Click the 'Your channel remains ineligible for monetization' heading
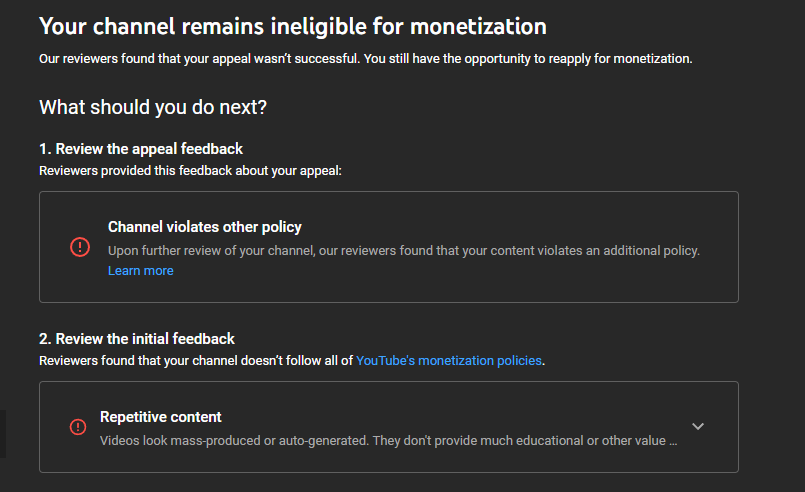 coord(292,25)
